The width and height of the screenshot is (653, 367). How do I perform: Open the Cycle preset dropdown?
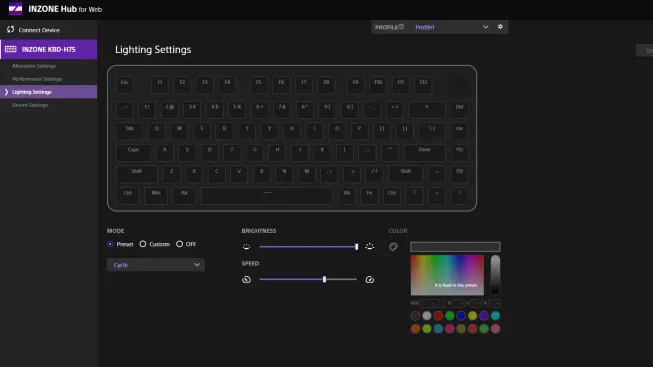(156, 265)
